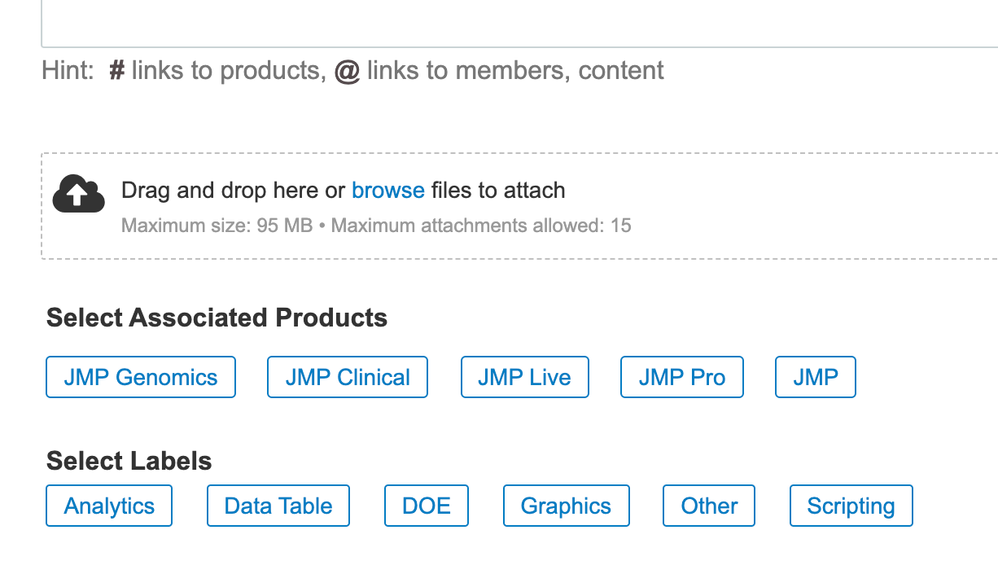Image resolution: width=998 pixels, height=583 pixels.
Task: Enable the Graphics label
Action: click(565, 506)
